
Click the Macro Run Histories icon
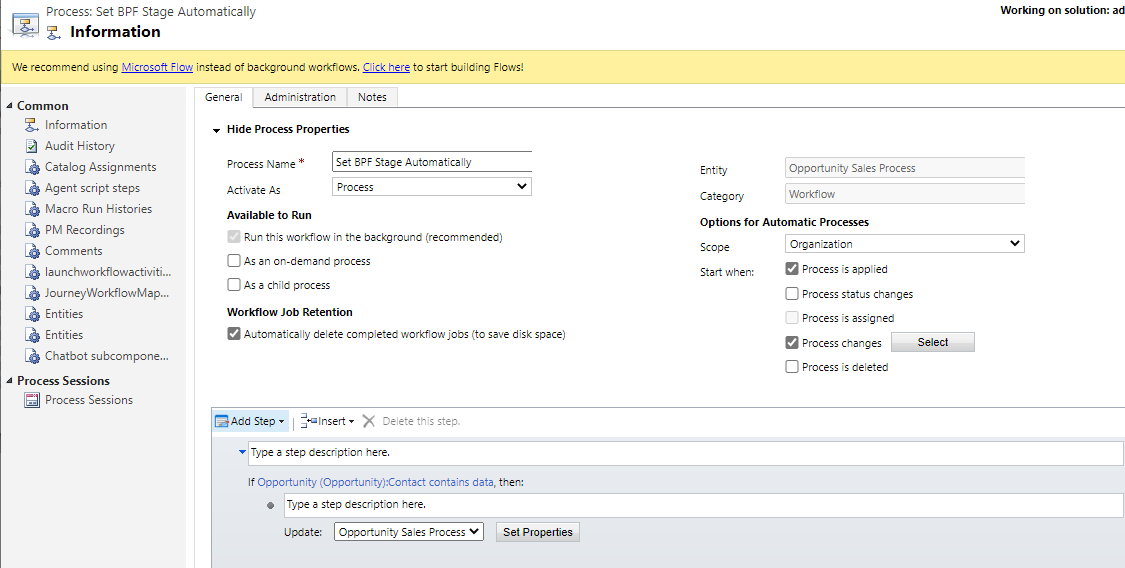[x=32, y=209]
